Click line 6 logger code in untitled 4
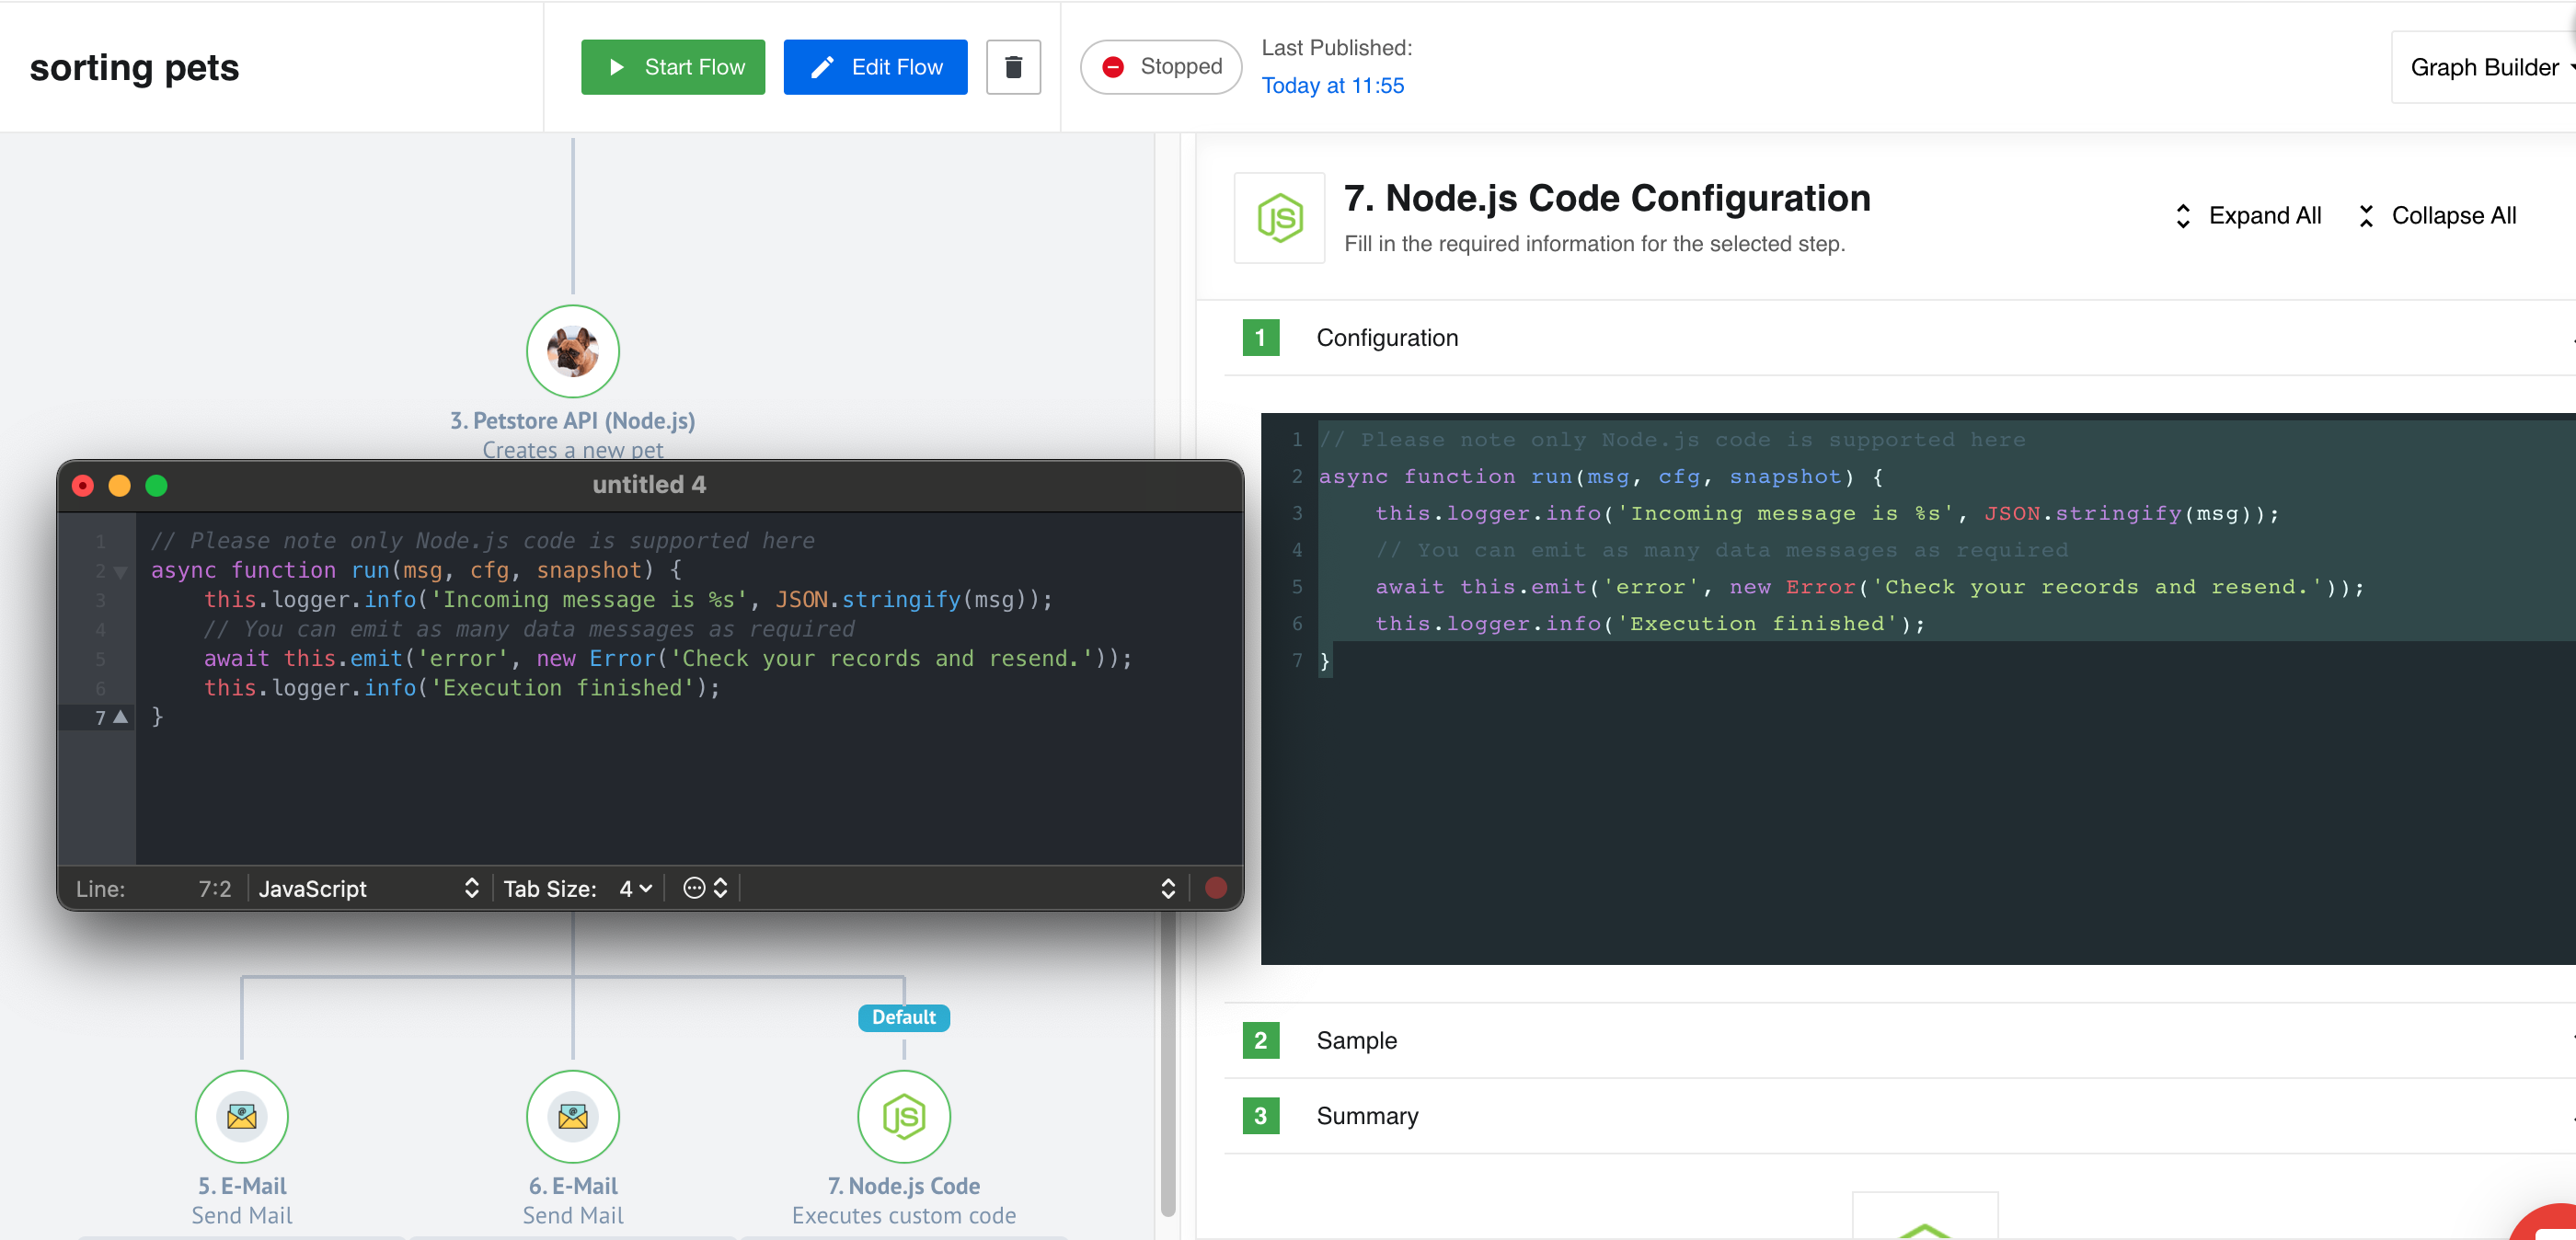The width and height of the screenshot is (2576, 1240). 462,688
